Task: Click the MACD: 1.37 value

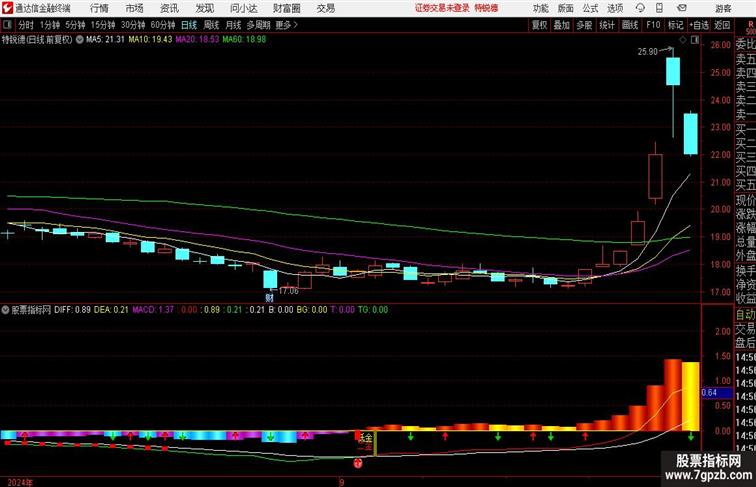Action: click(x=153, y=310)
